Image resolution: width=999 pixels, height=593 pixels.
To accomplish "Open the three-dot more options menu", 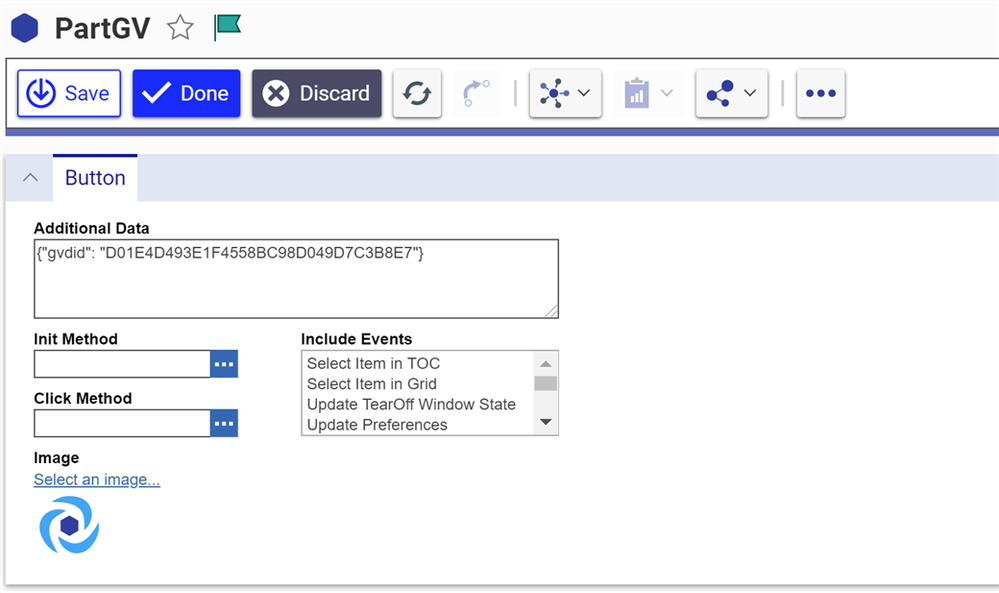I will point(820,94).
